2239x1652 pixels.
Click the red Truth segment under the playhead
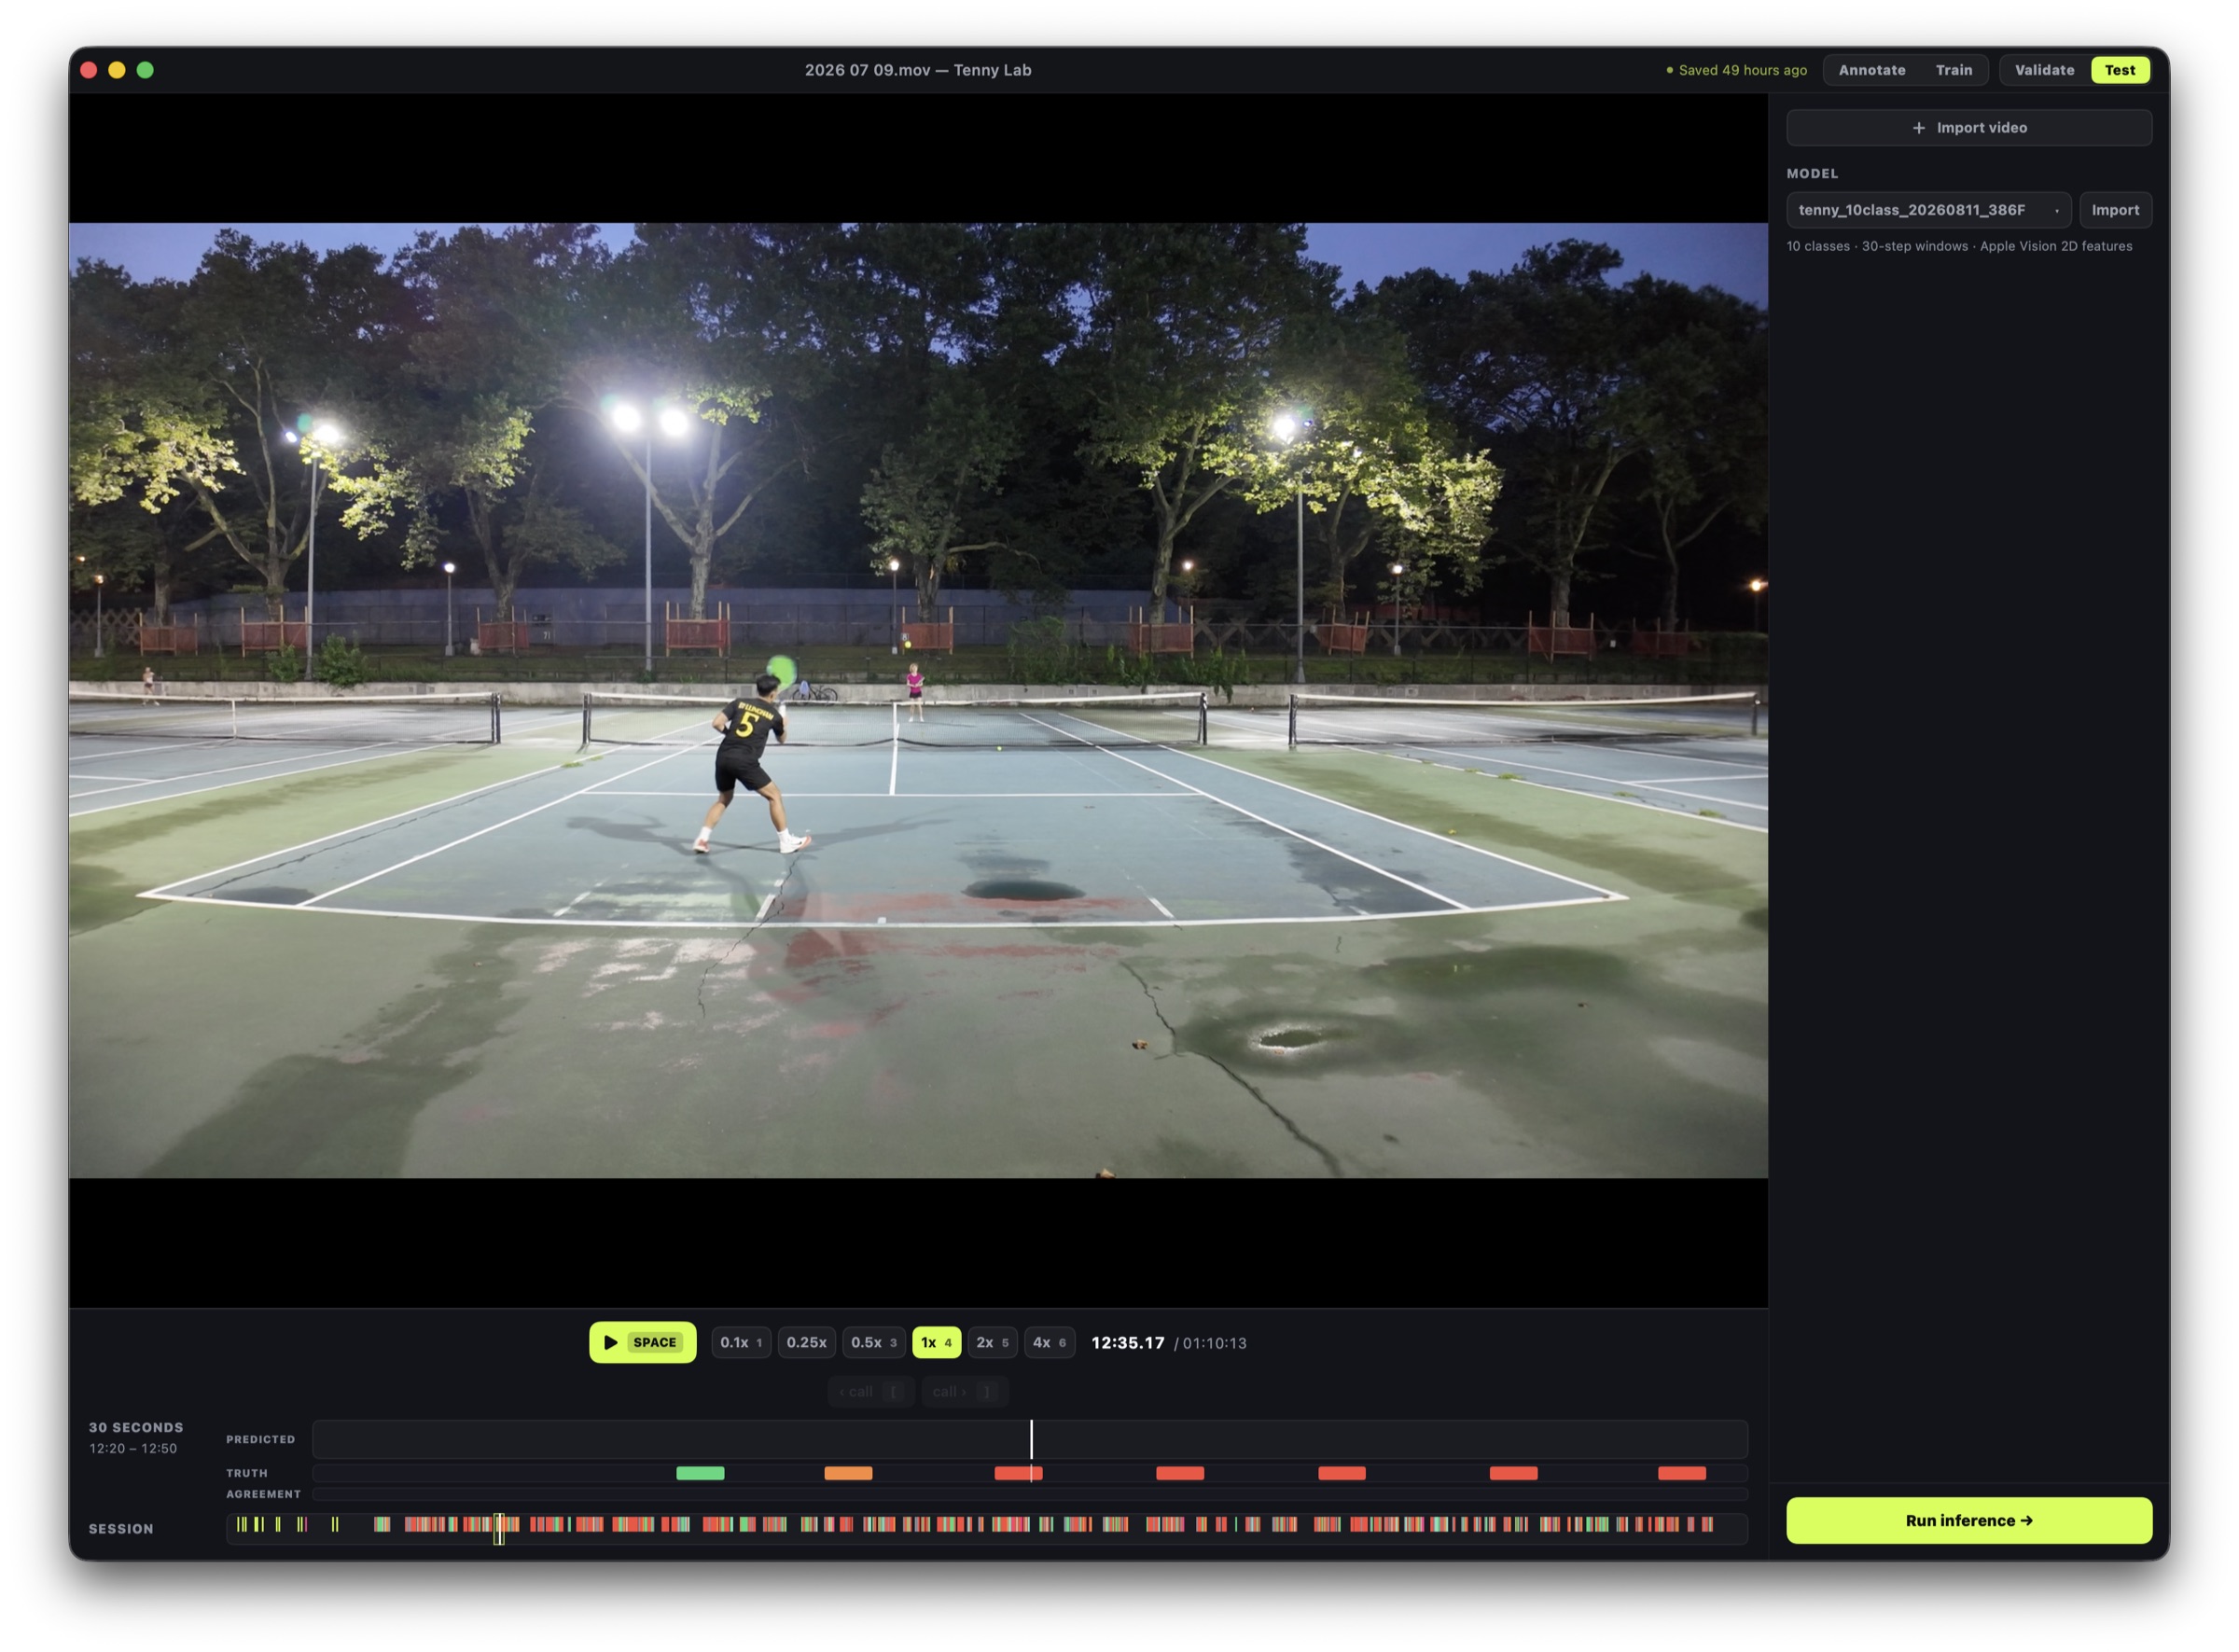1018,1473
